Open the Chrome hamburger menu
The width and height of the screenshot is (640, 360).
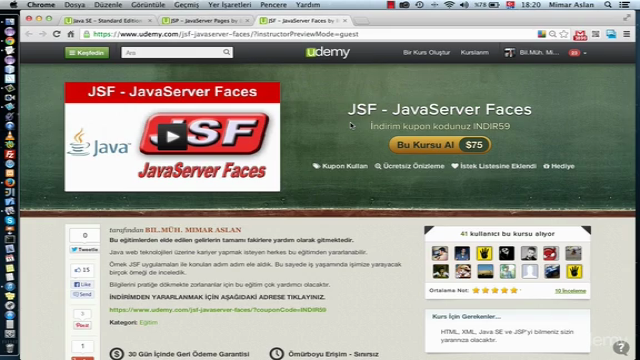(627, 34)
